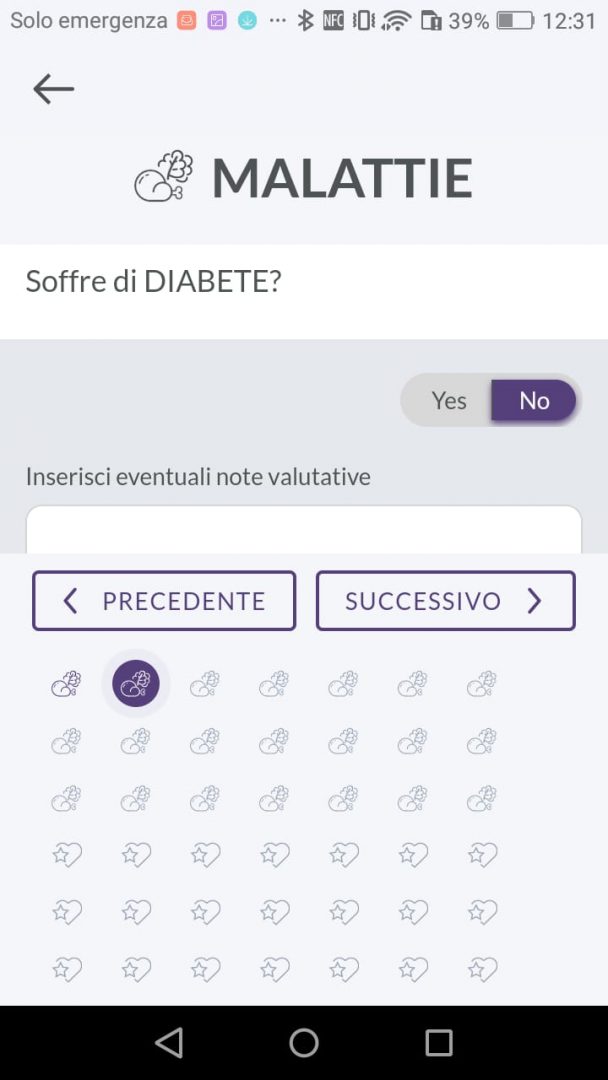Tap the food icon beside MALATTIE title
The height and width of the screenshot is (1080, 608).
pos(164,177)
